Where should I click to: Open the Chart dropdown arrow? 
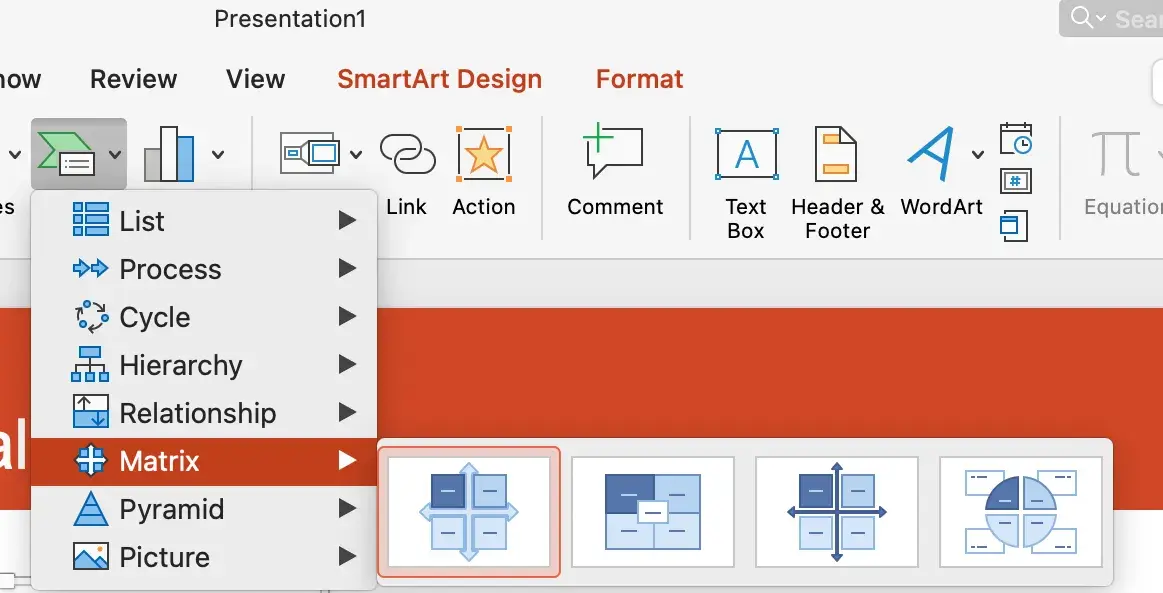217,155
